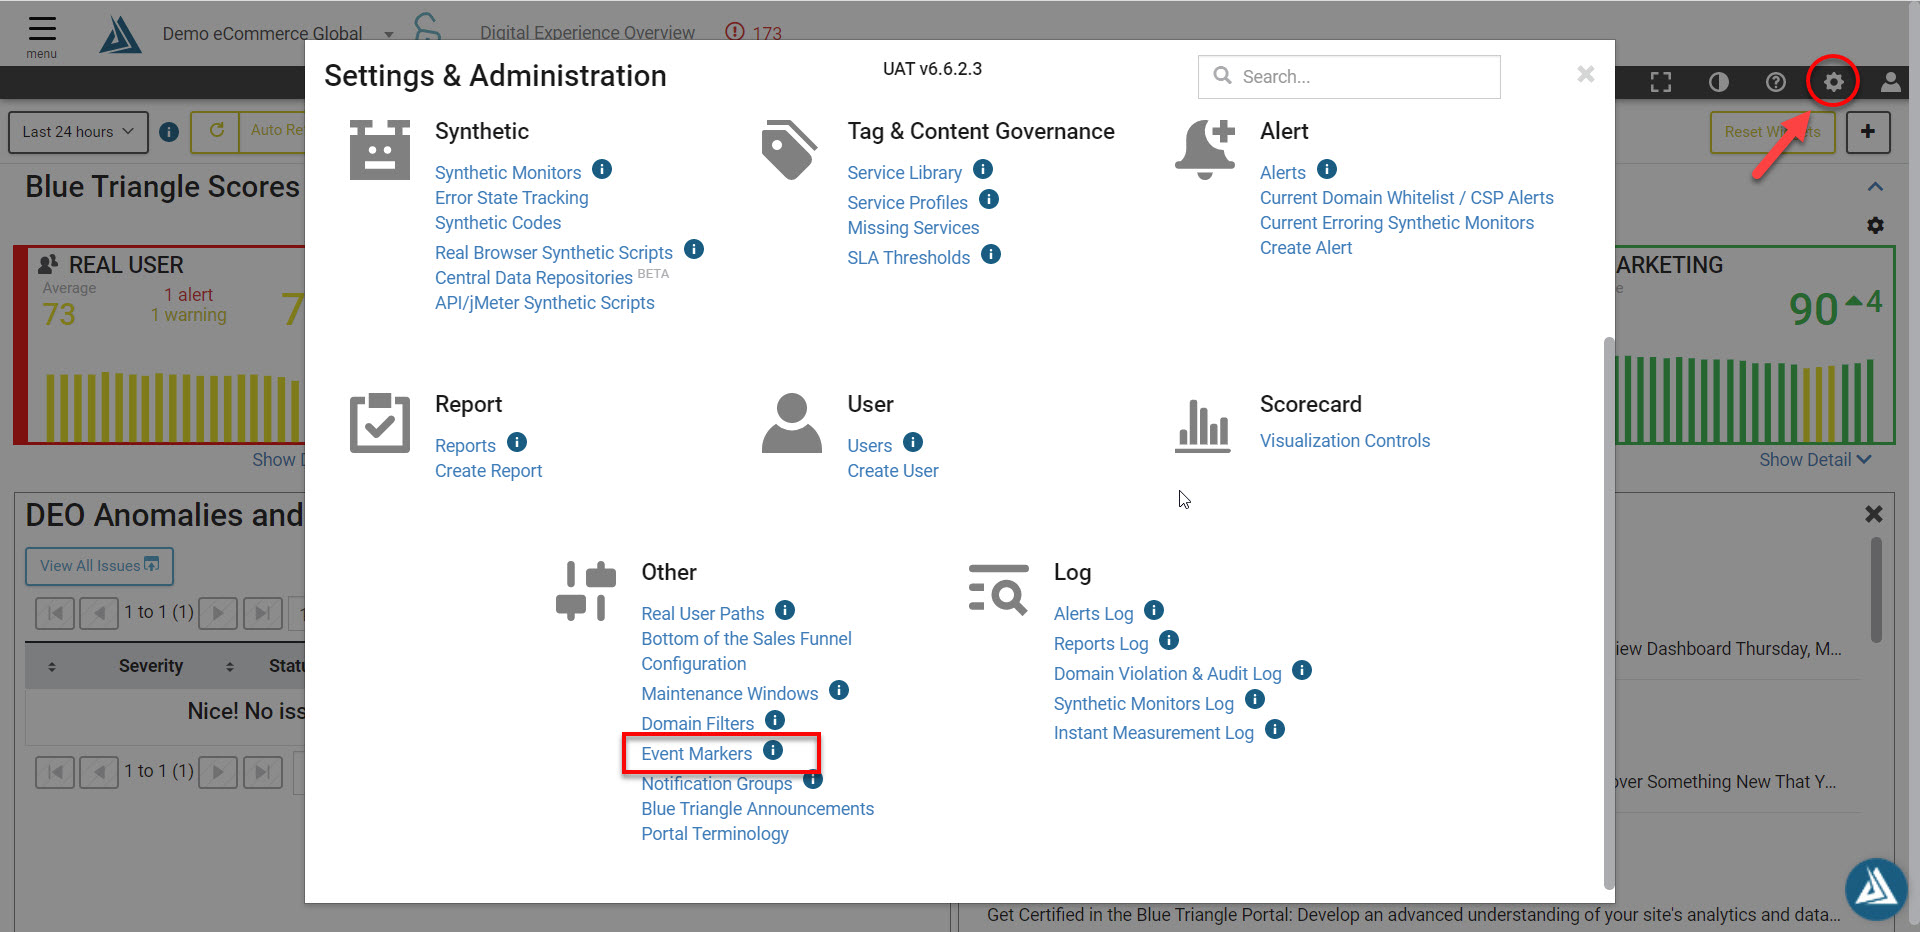This screenshot has height=932, width=1920.
Task: Click info icon next to Maintenance Windows
Action: [839, 690]
